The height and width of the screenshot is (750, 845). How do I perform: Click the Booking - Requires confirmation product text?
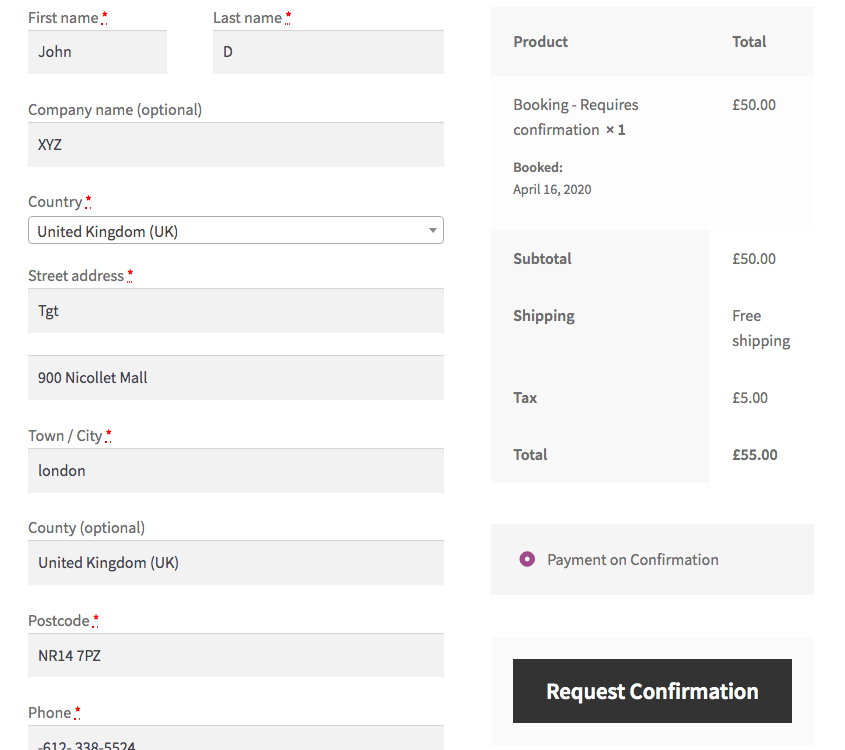point(576,117)
